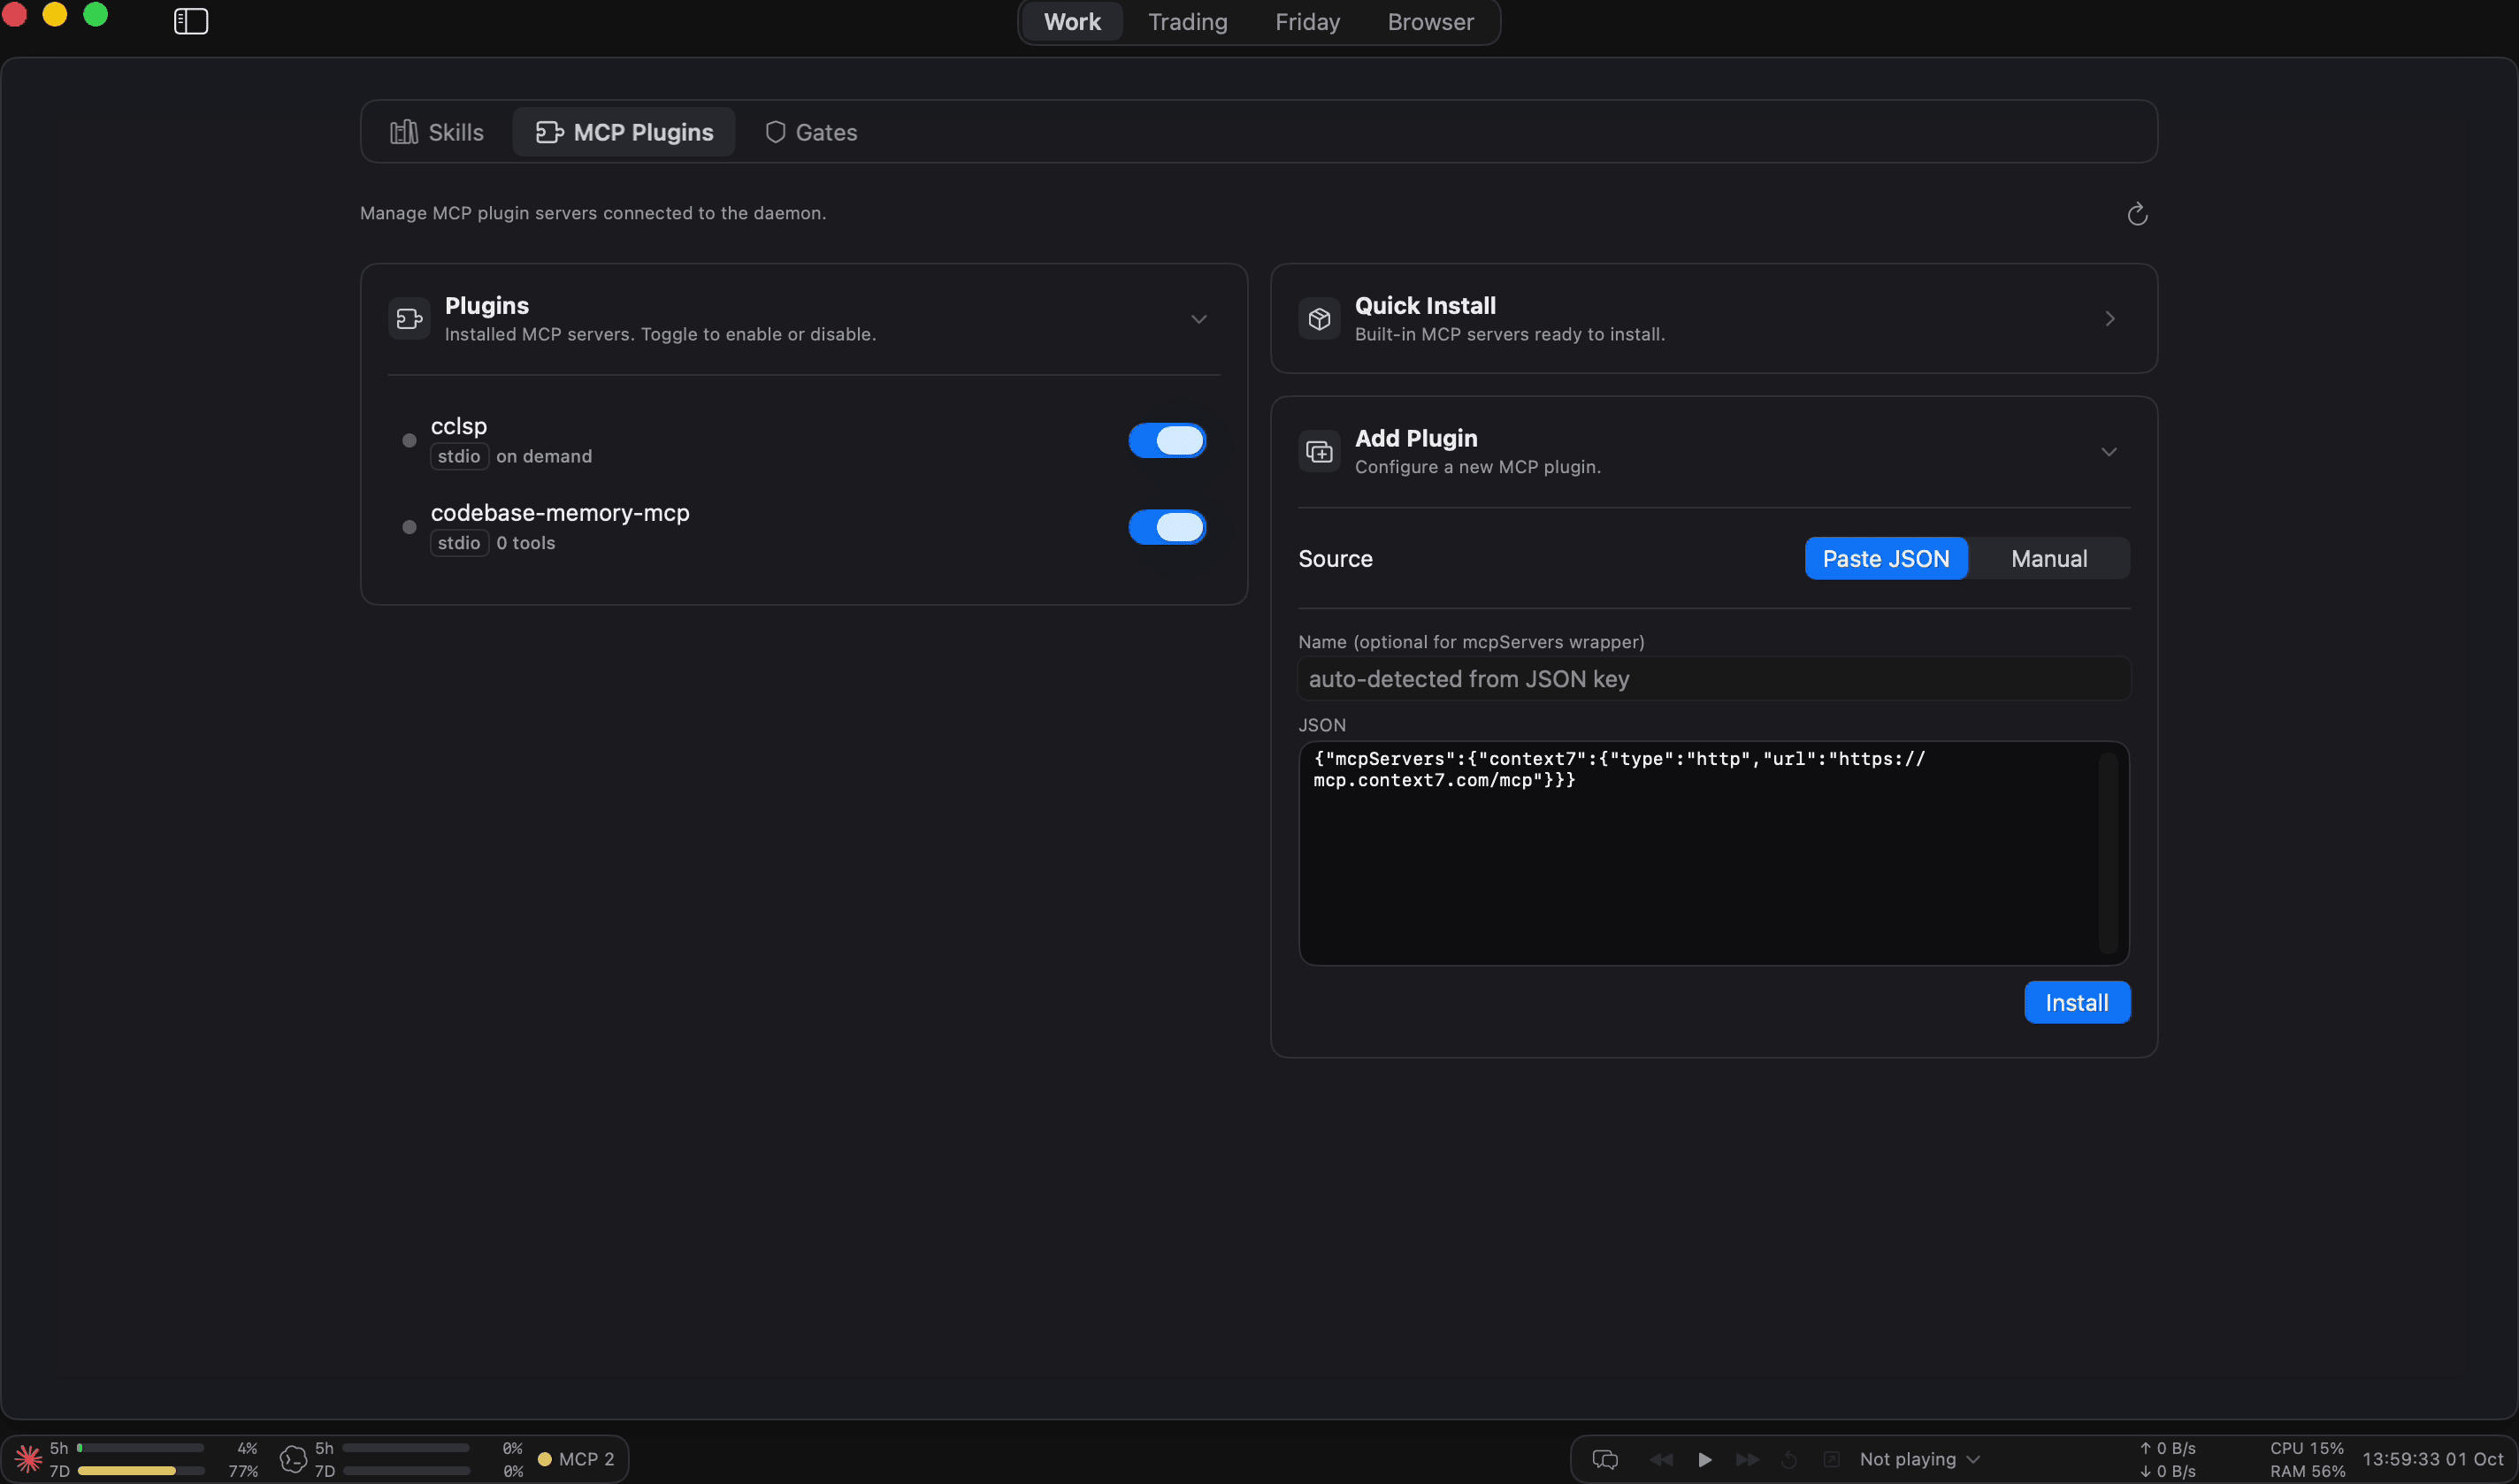This screenshot has width=2519, height=1484.
Task: Click the MCP Plugins plug icon in tab
Action: click(550, 132)
